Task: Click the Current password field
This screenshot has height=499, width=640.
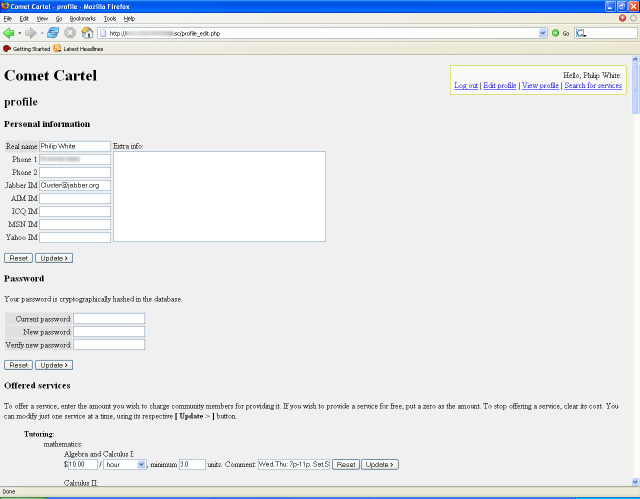Action: (x=109, y=319)
